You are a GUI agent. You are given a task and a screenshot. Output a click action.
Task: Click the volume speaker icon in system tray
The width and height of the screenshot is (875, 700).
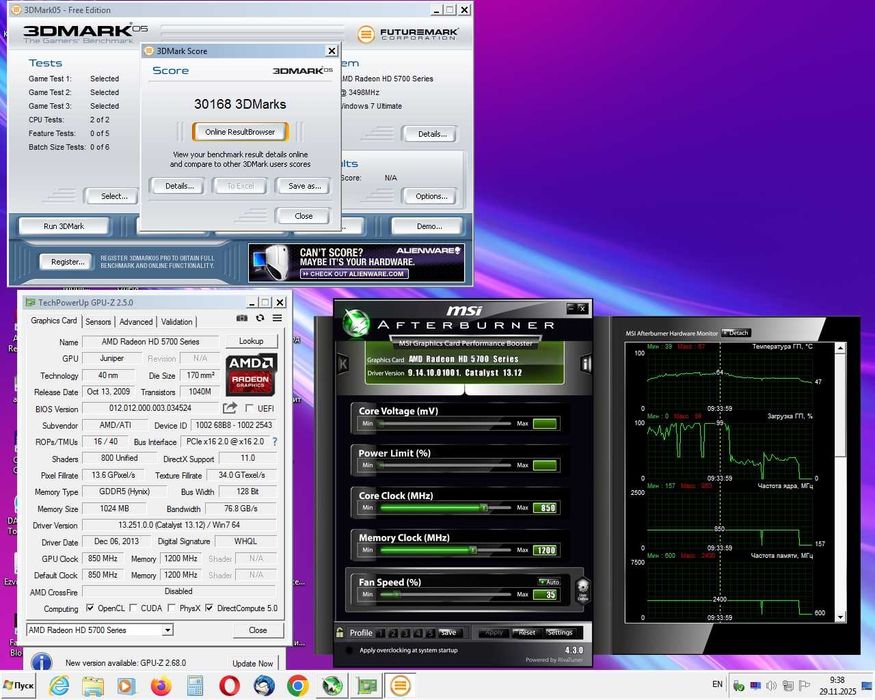771,685
